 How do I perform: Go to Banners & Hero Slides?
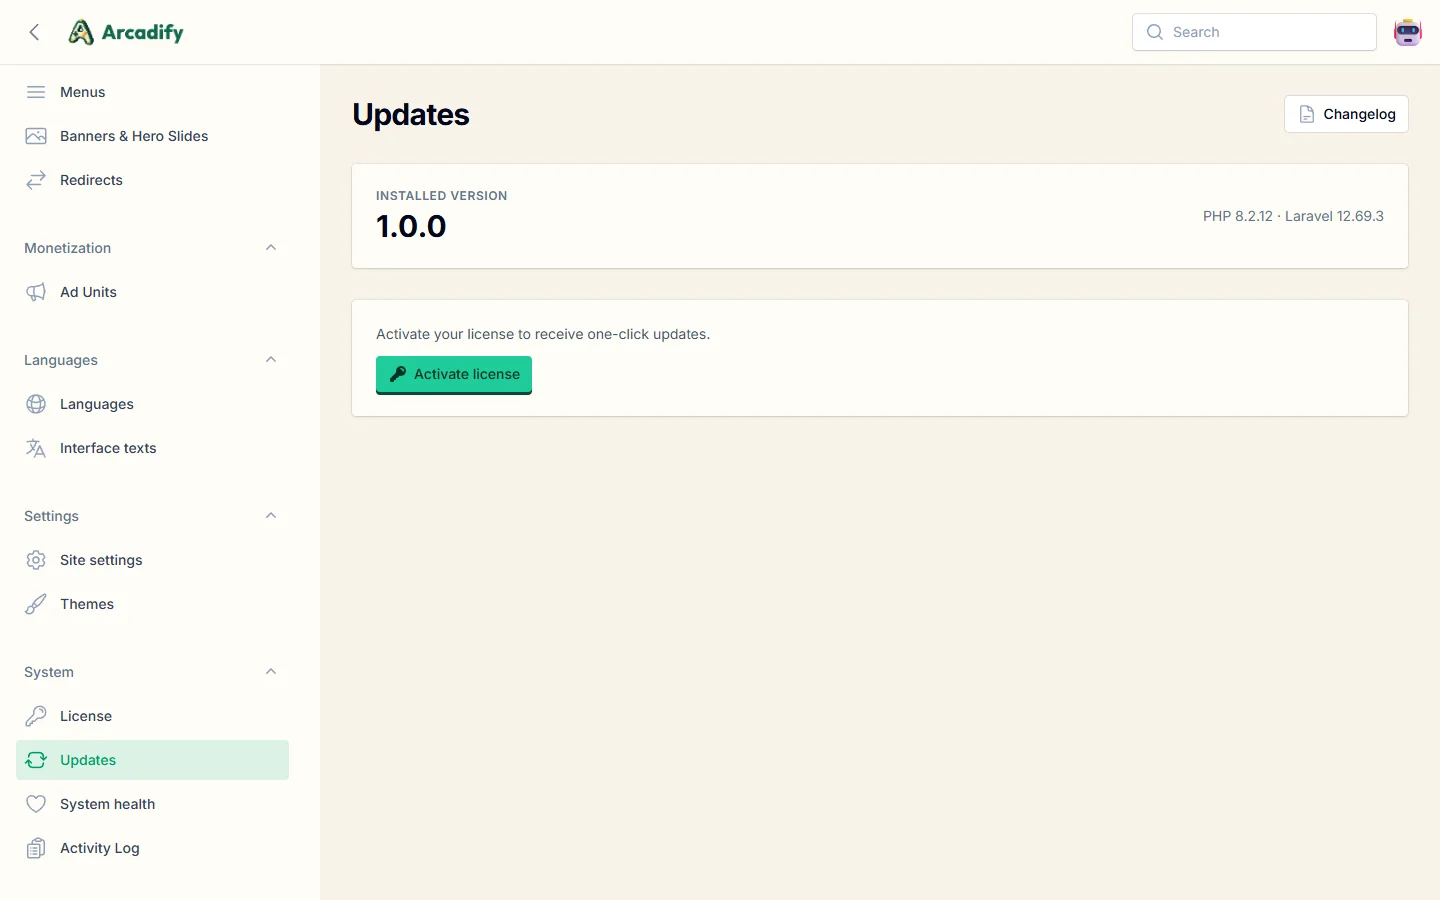click(152, 136)
